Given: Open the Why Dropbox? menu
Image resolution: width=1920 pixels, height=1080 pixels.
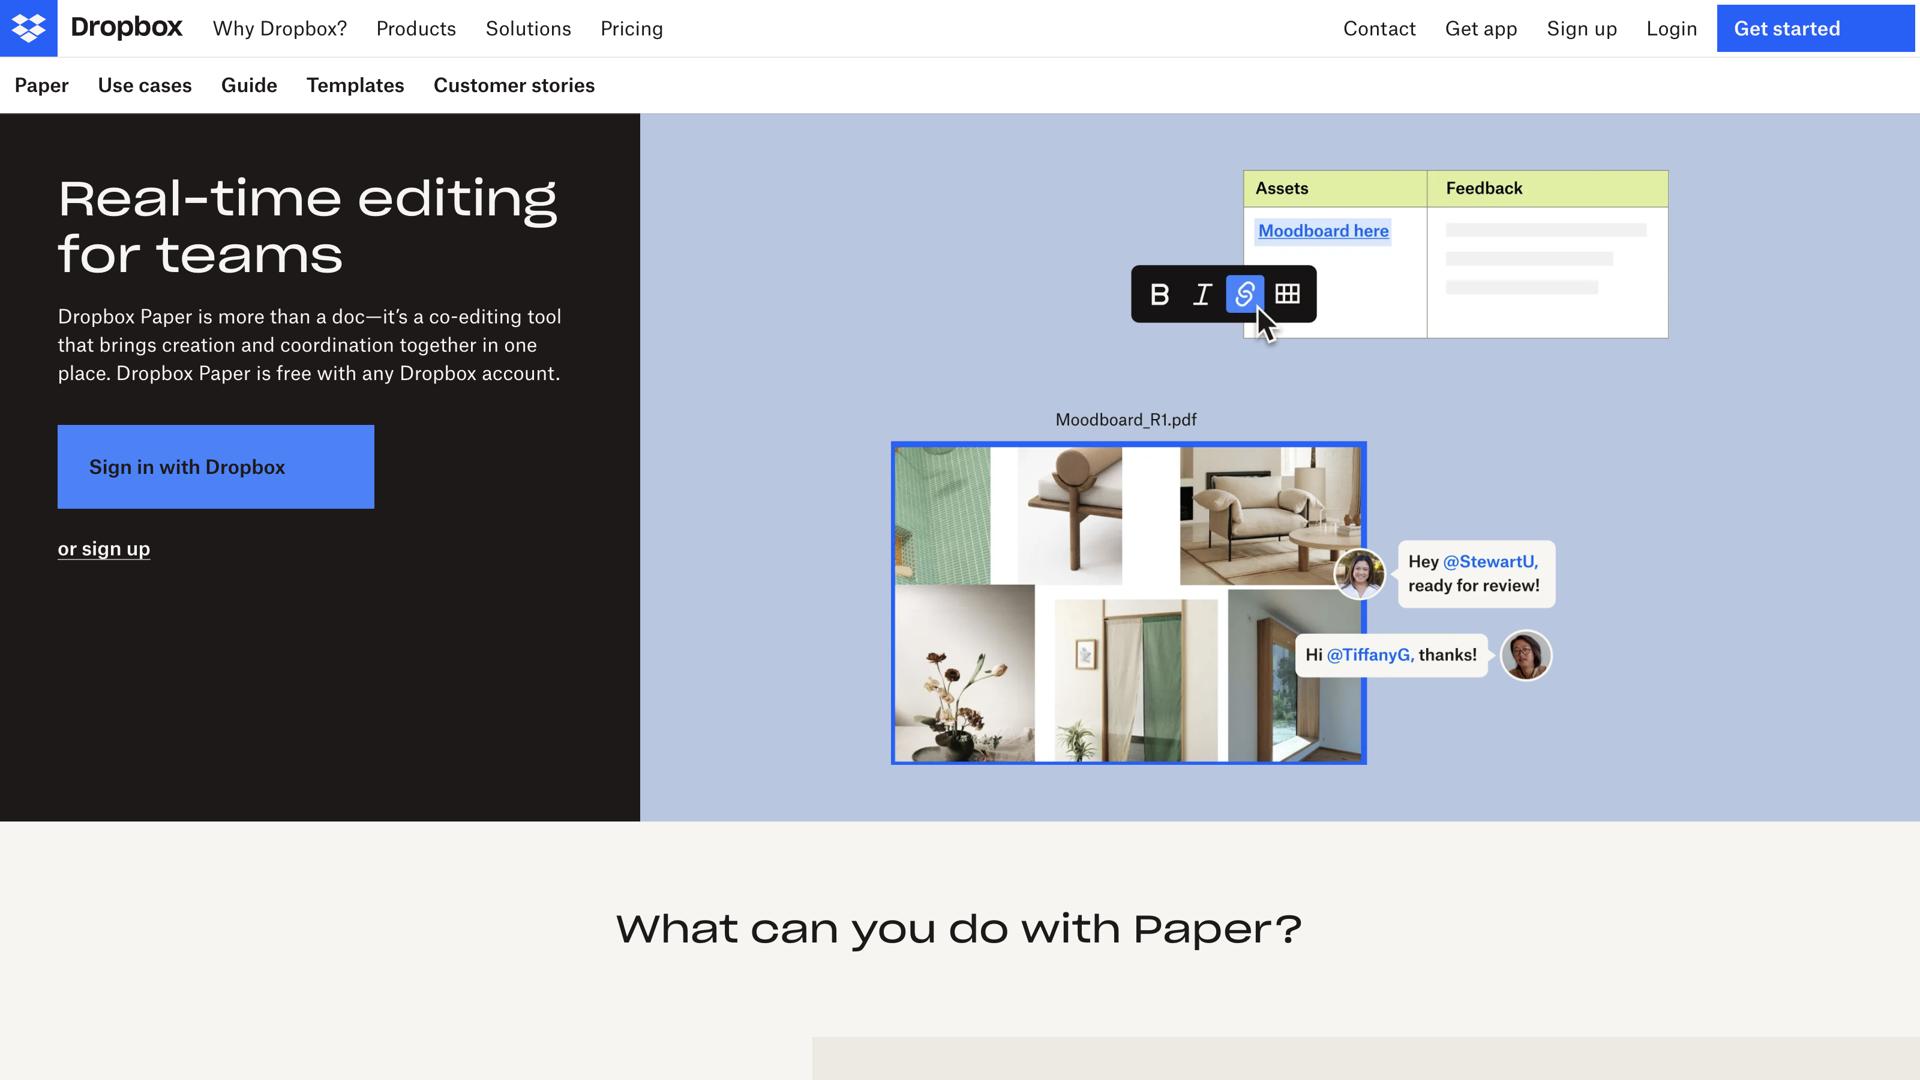Looking at the screenshot, I should coord(279,28).
